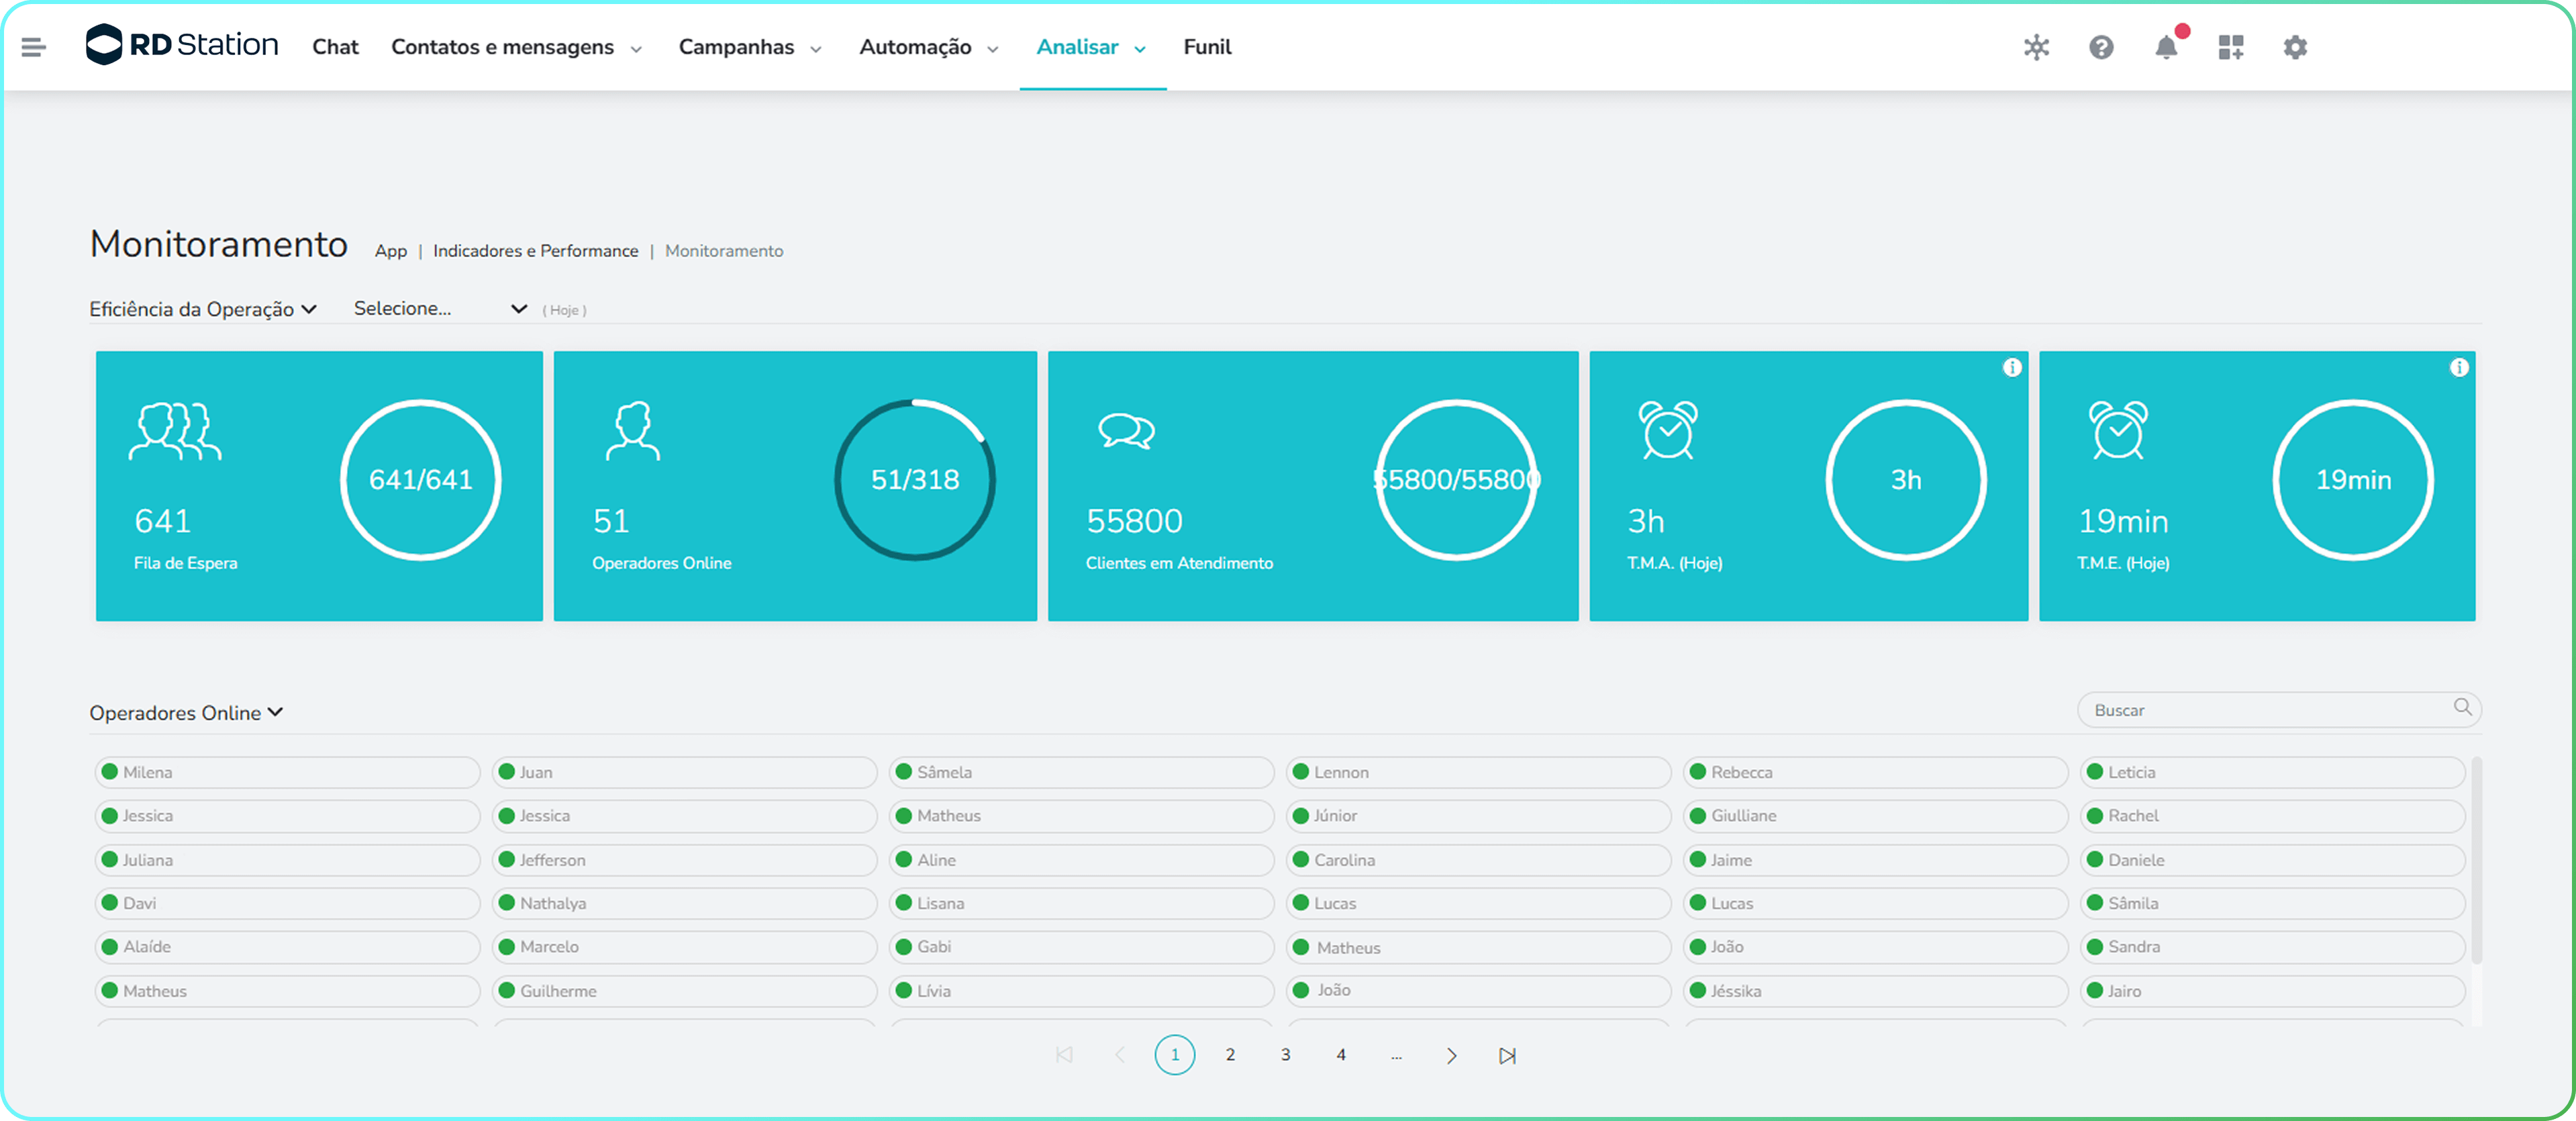Click the RD Station logo
Viewport: 2576px width, 1121px height.
tap(182, 45)
